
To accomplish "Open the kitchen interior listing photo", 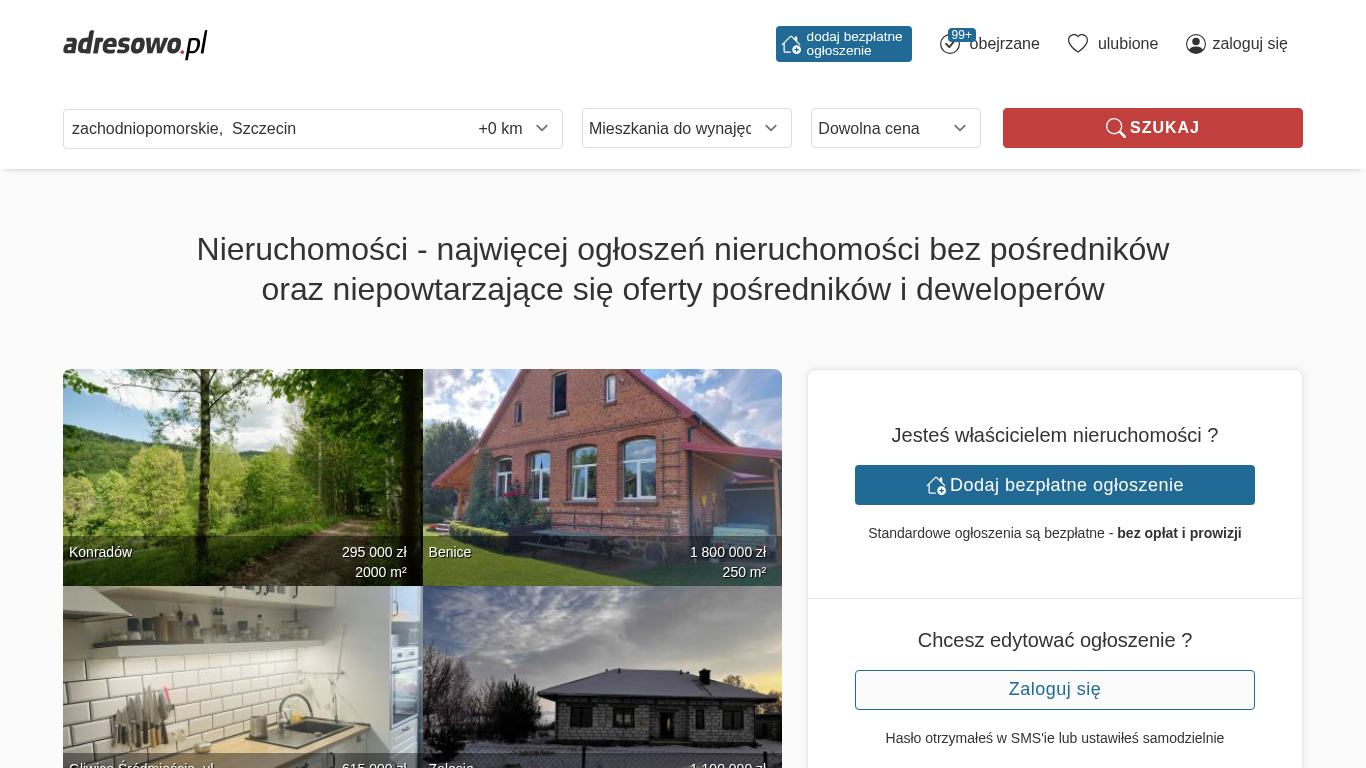I will 242,670.
